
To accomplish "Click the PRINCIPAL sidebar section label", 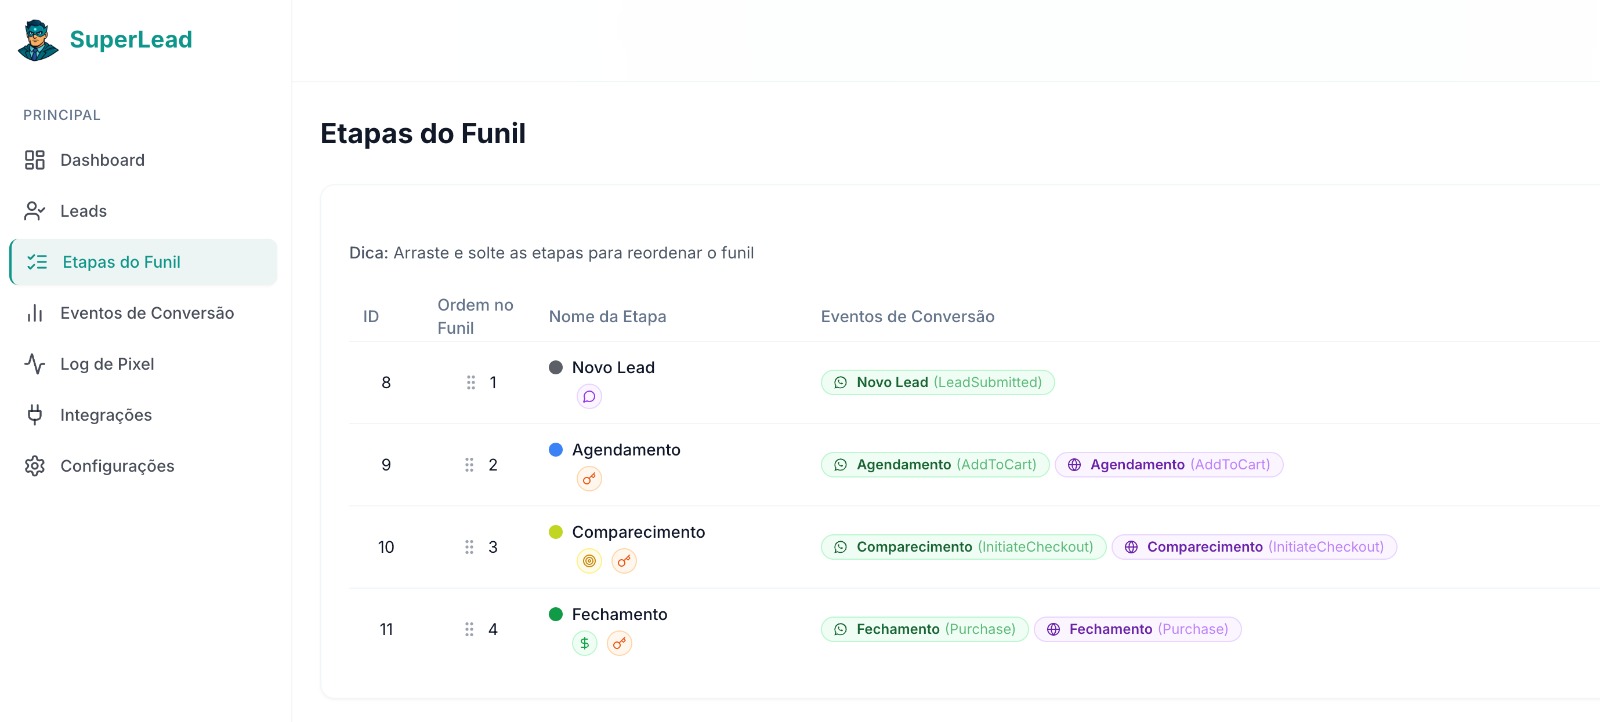I will (62, 115).
